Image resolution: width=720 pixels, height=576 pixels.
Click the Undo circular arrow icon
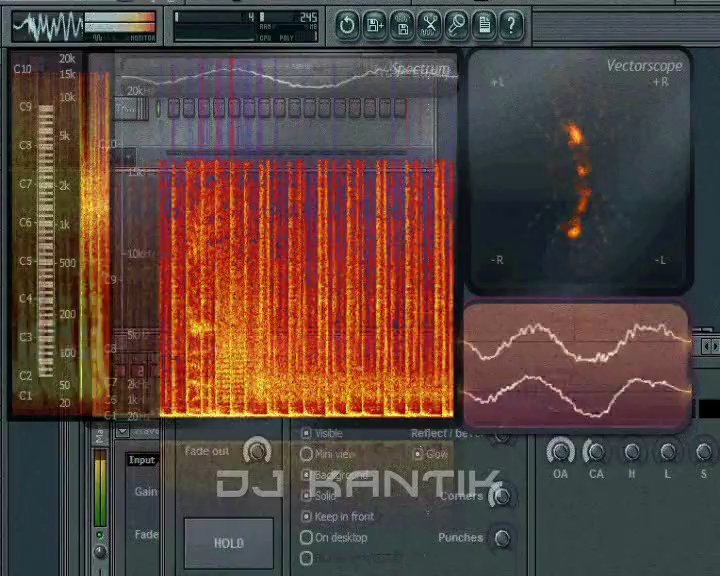tap(347, 24)
